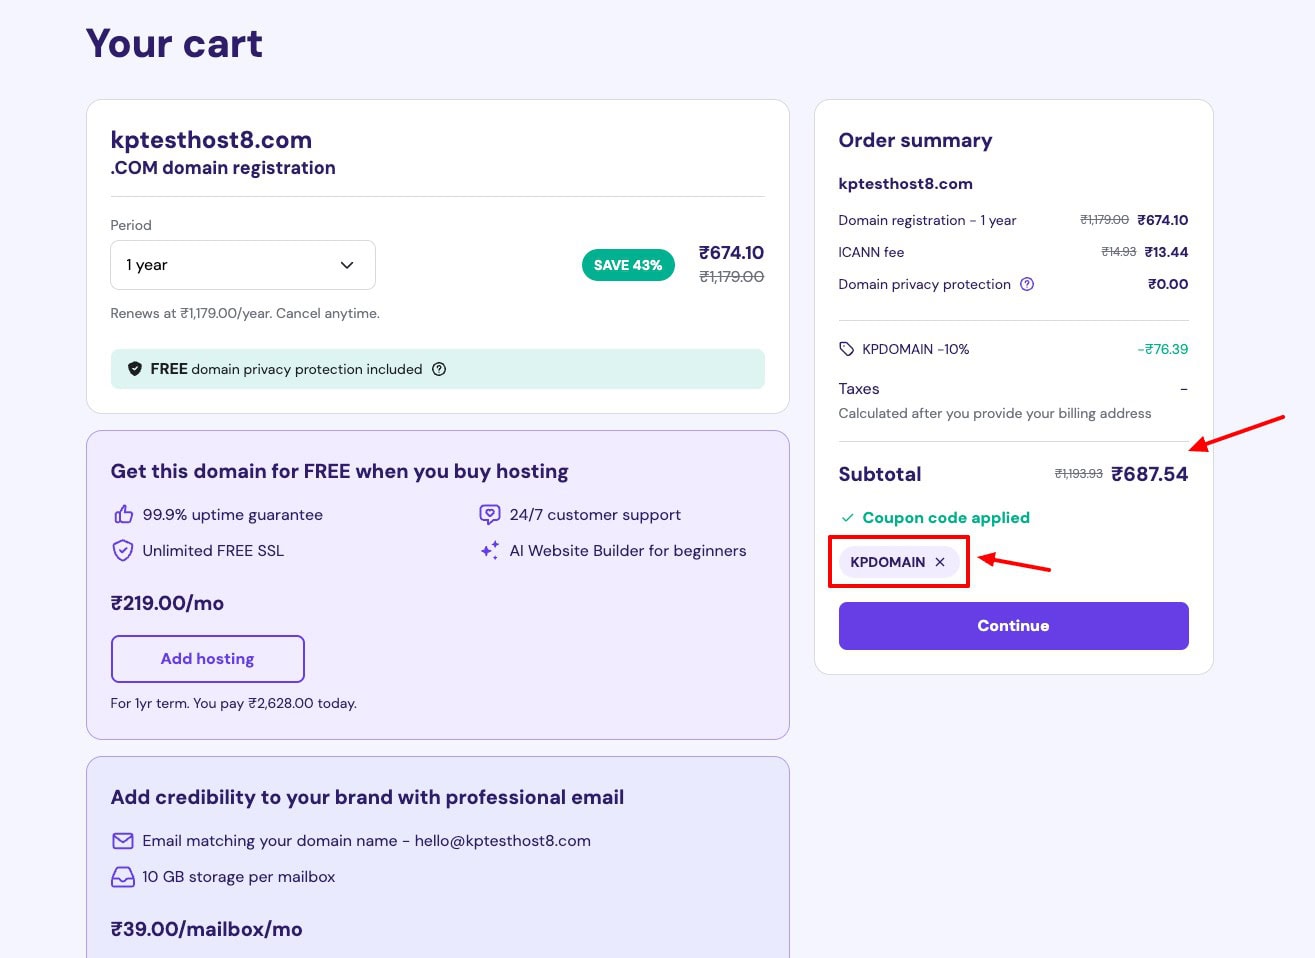Open the Period 1 year dropdown
This screenshot has height=958, width=1315.
(x=242, y=265)
